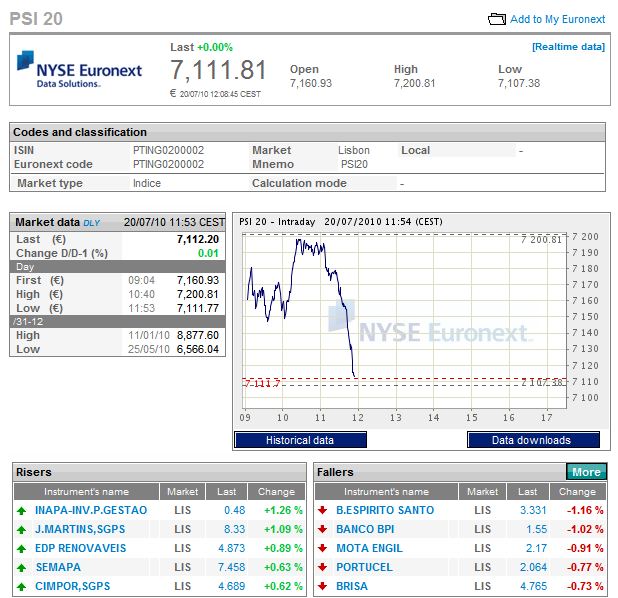Open the Add to My Euronext link

pyautogui.click(x=557, y=19)
